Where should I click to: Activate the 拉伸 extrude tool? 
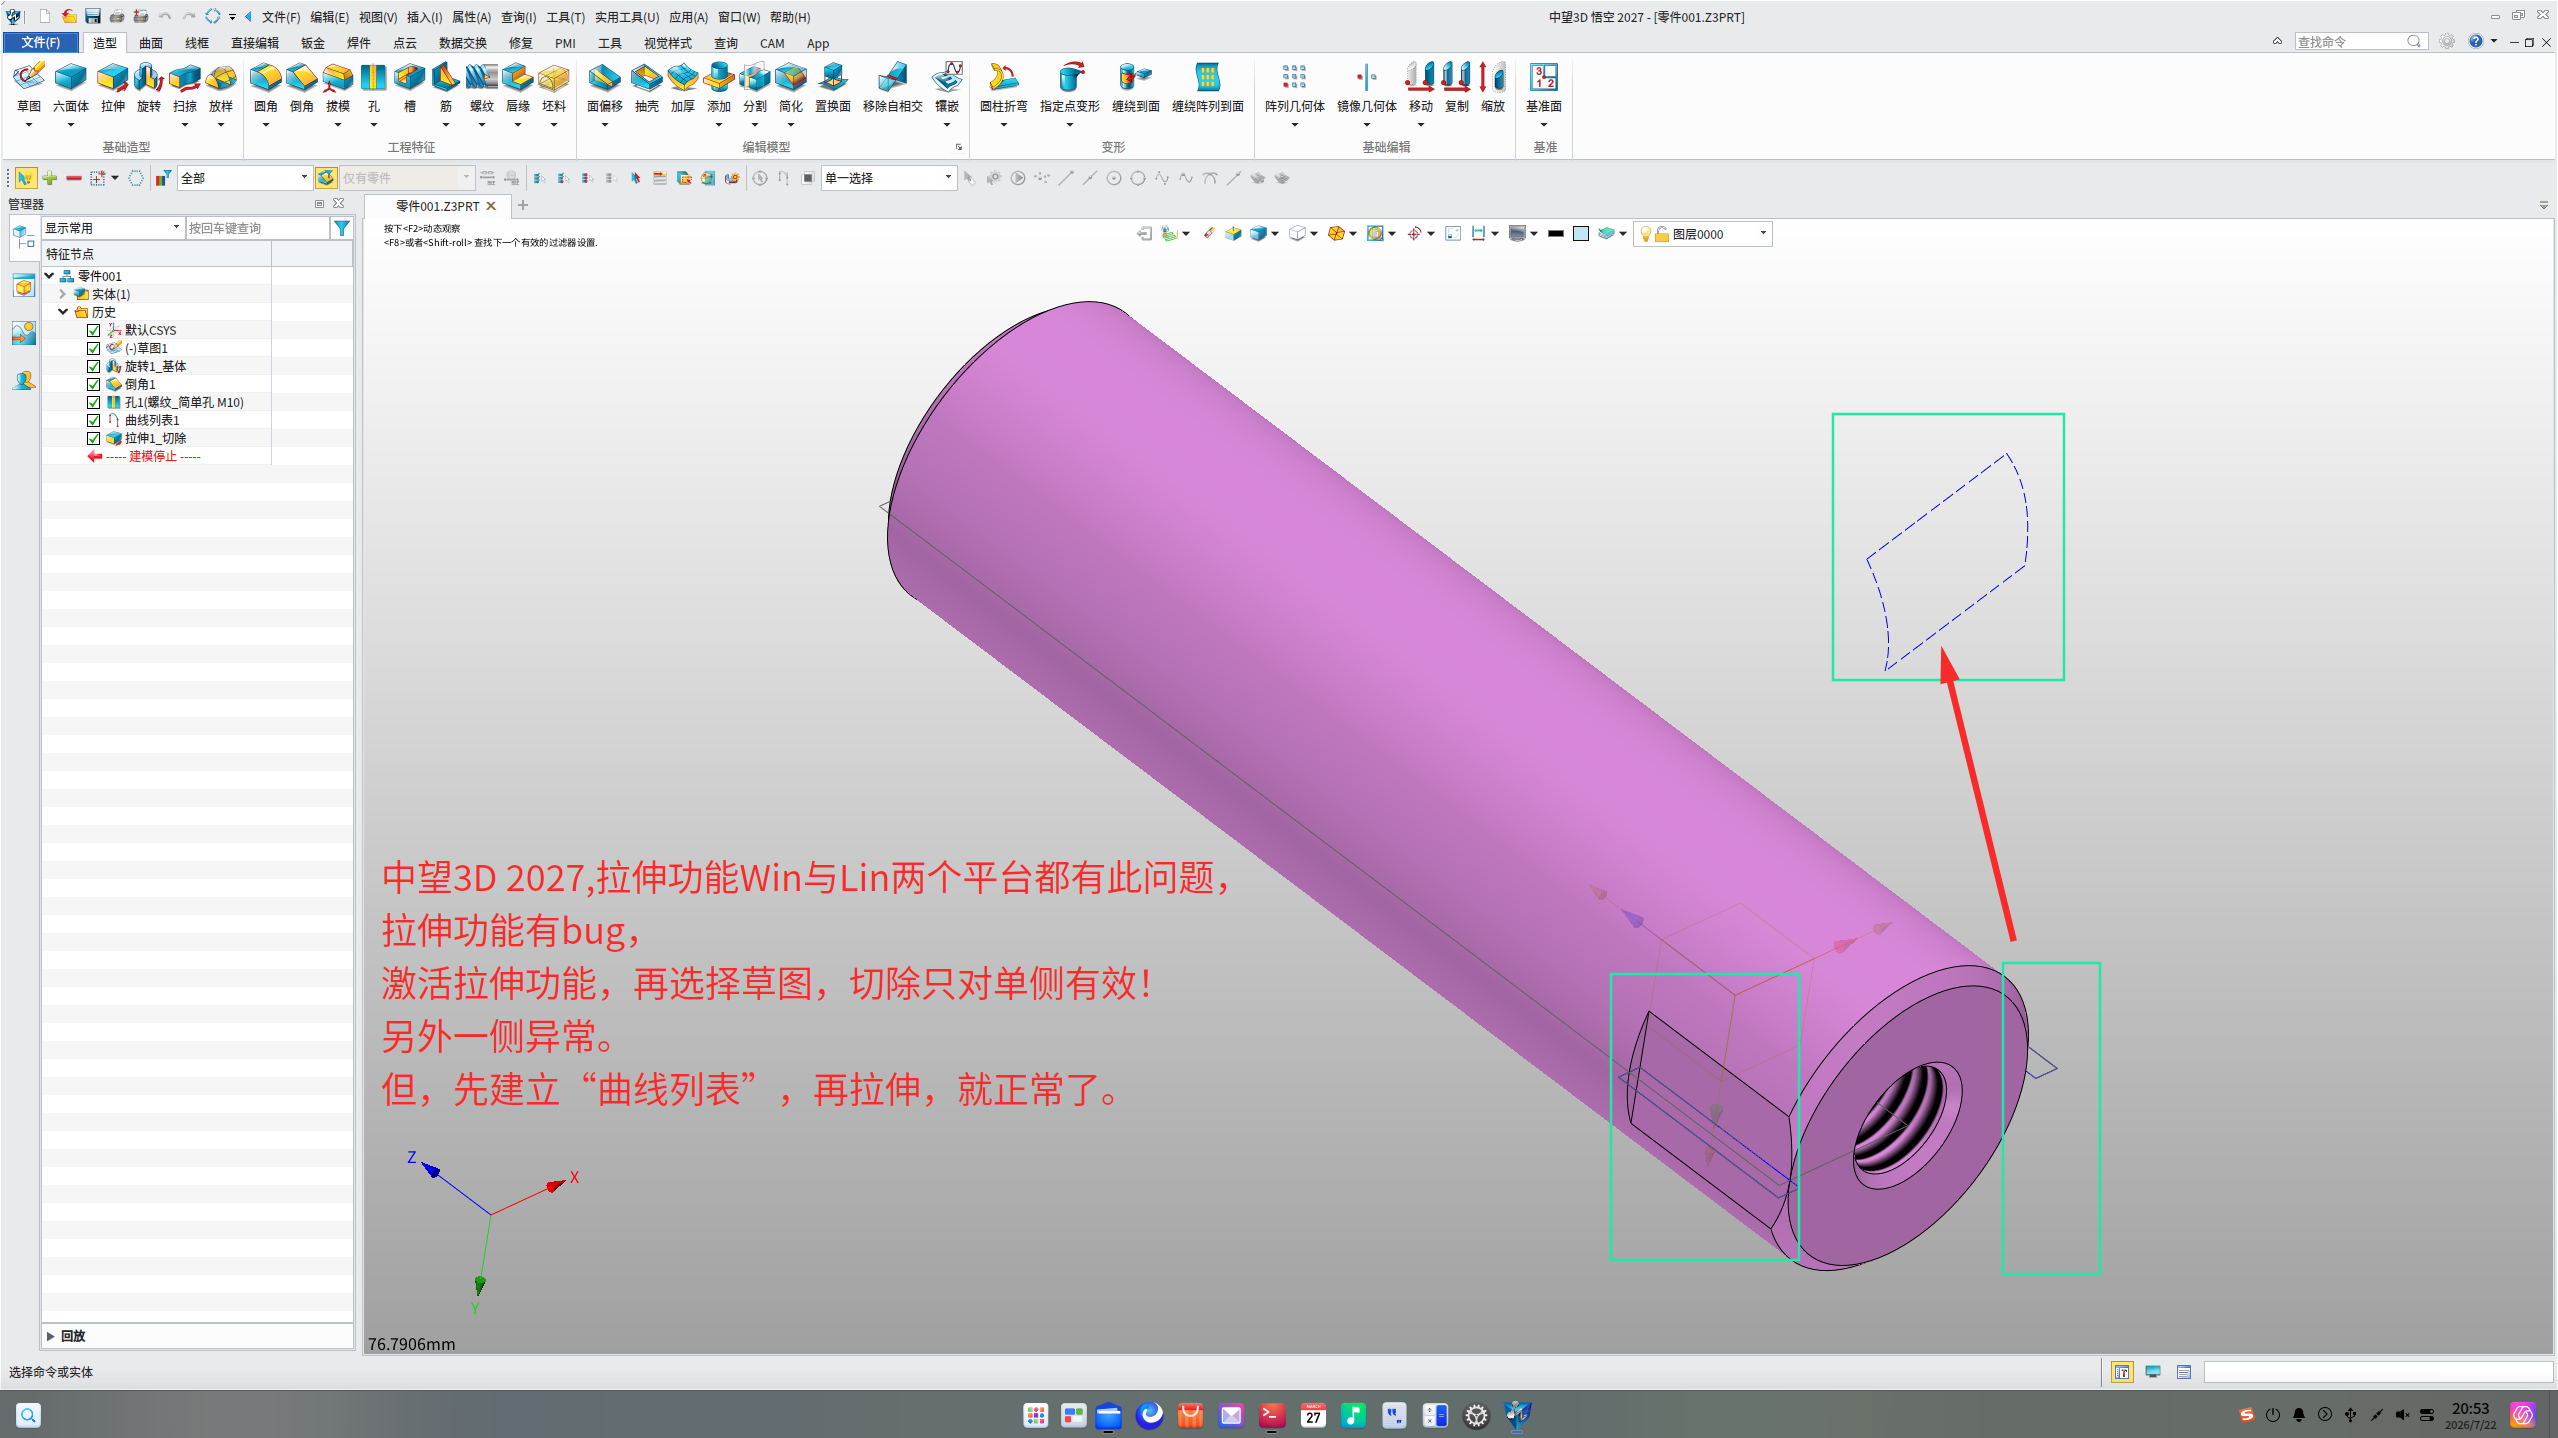[113, 87]
